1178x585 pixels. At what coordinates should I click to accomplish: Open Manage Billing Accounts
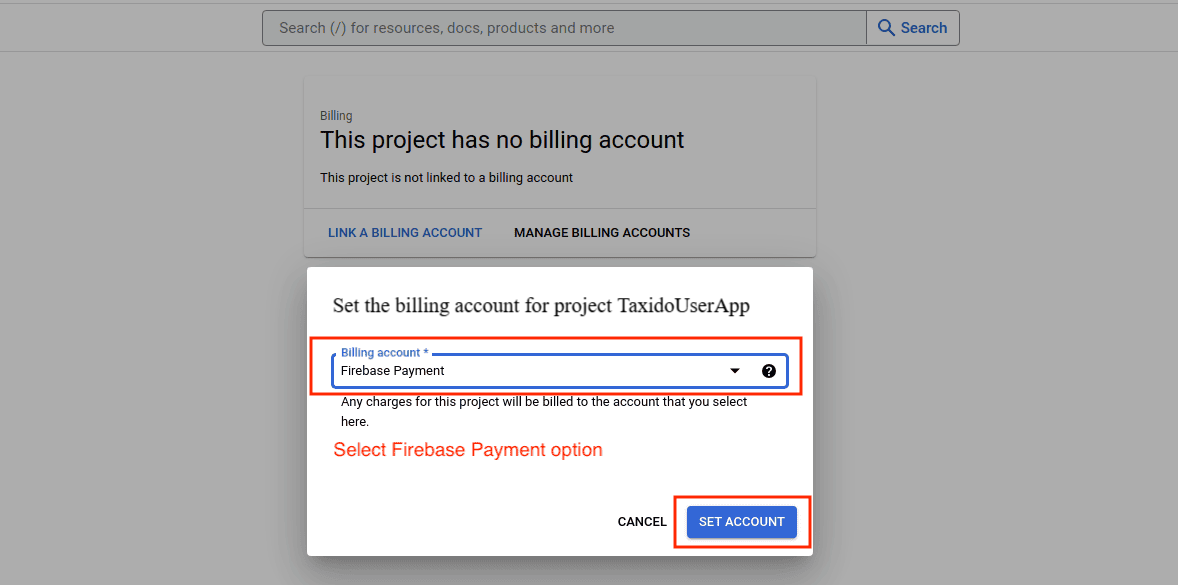(x=602, y=233)
